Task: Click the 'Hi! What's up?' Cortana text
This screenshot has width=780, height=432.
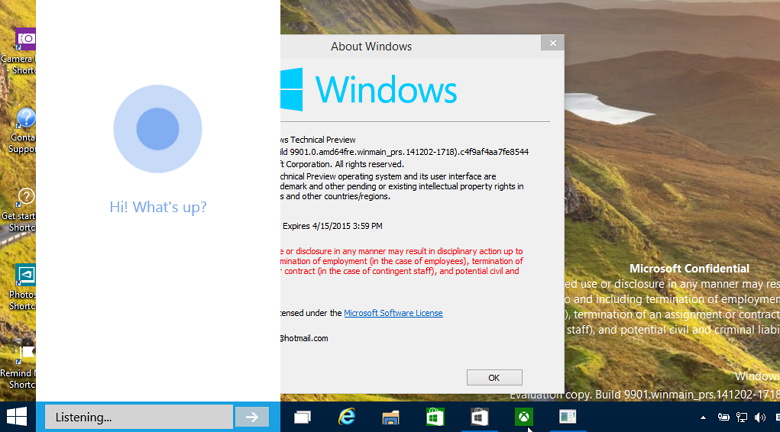Action: [158, 207]
